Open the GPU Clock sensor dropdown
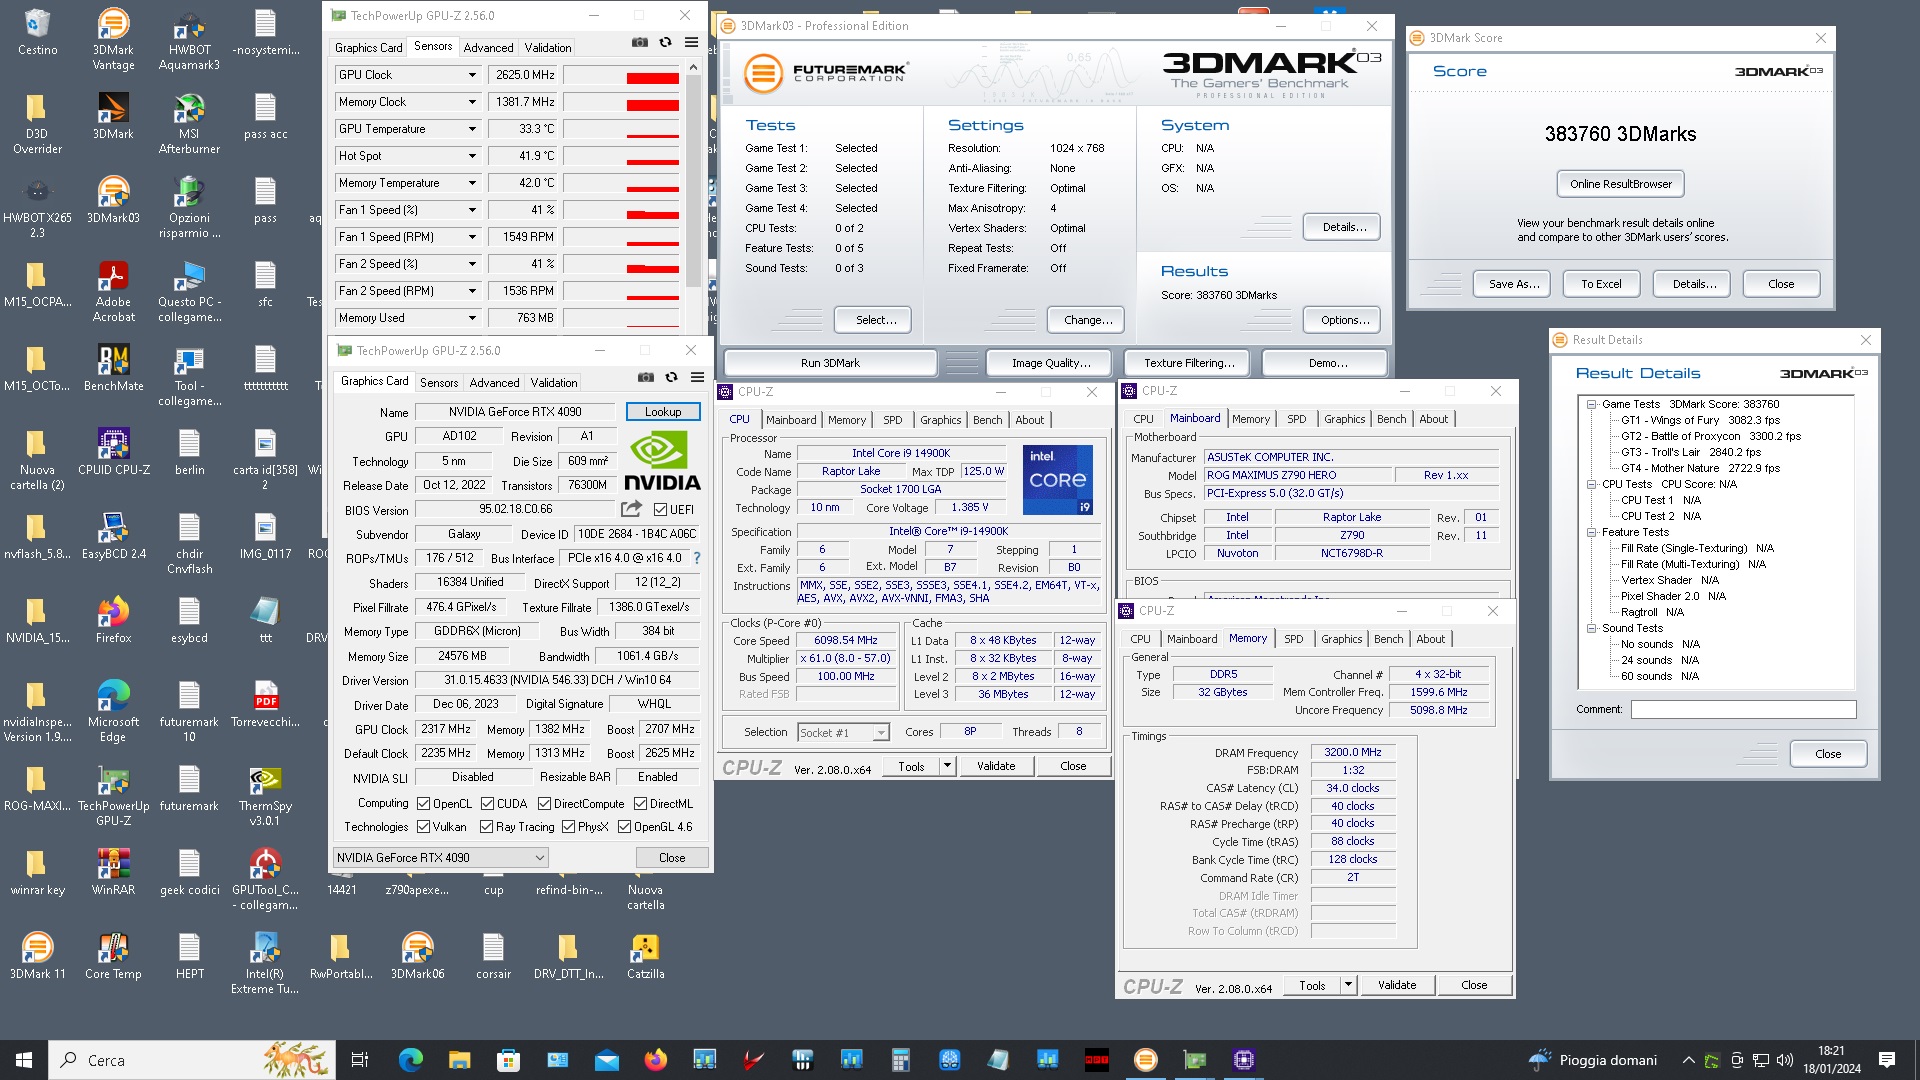 472,75
